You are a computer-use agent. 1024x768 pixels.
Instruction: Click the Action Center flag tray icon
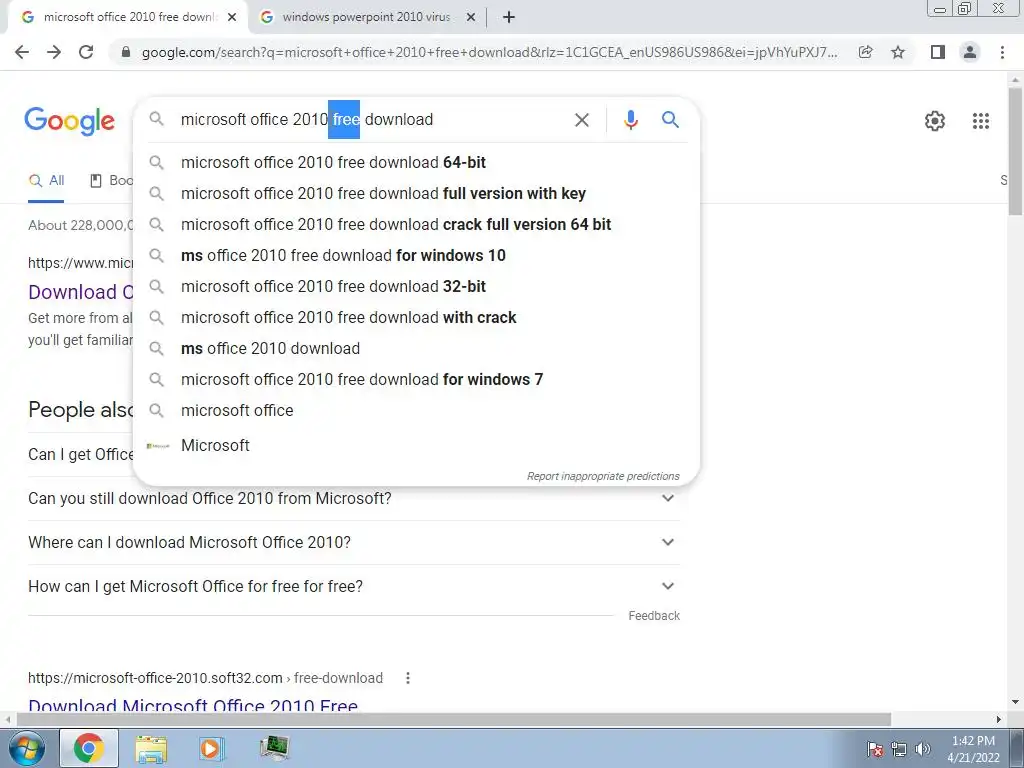click(x=874, y=749)
